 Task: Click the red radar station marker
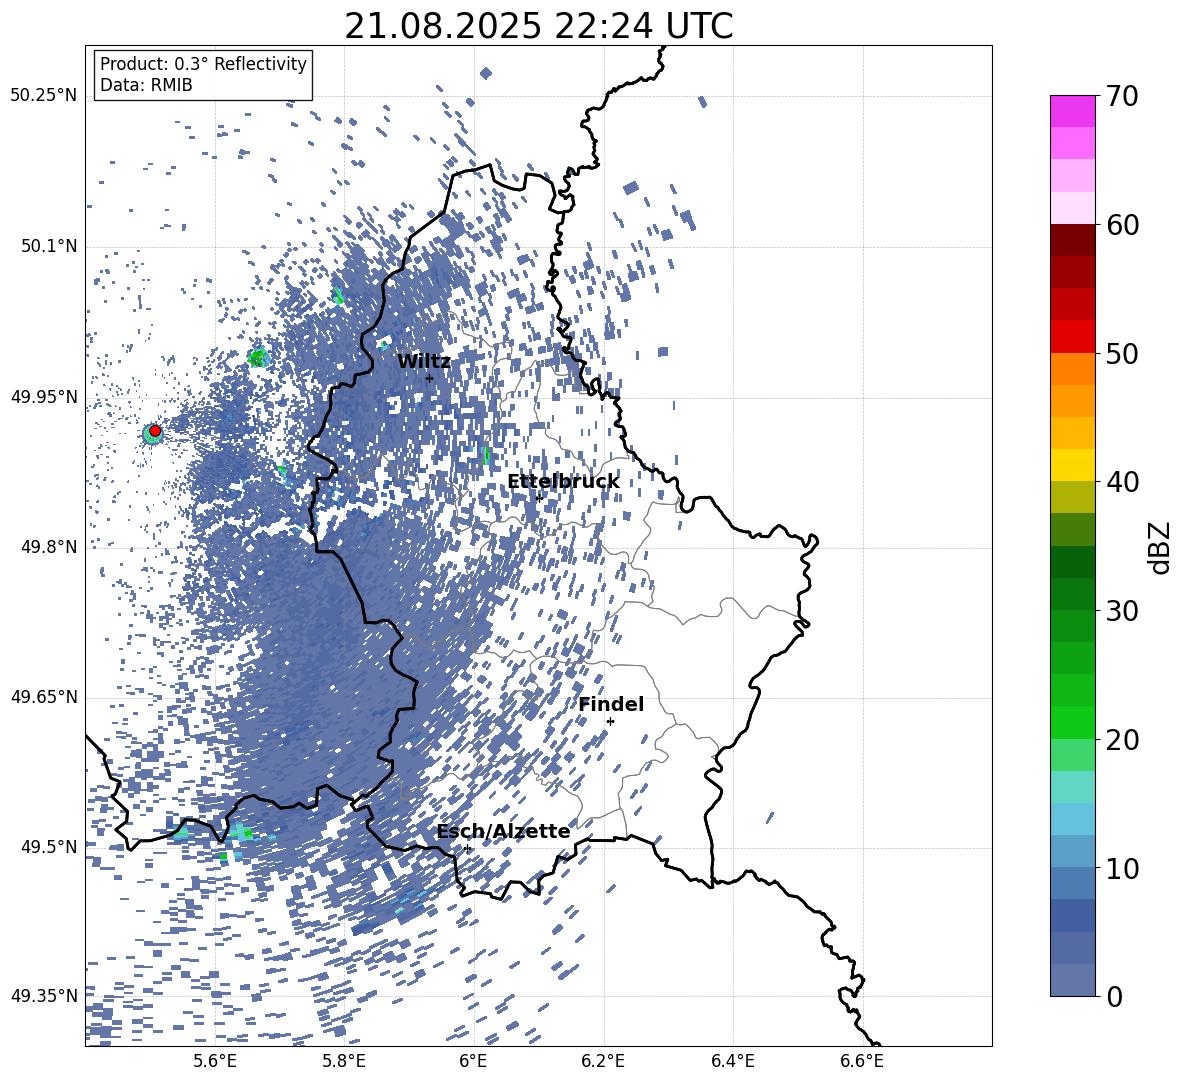click(155, 431)
